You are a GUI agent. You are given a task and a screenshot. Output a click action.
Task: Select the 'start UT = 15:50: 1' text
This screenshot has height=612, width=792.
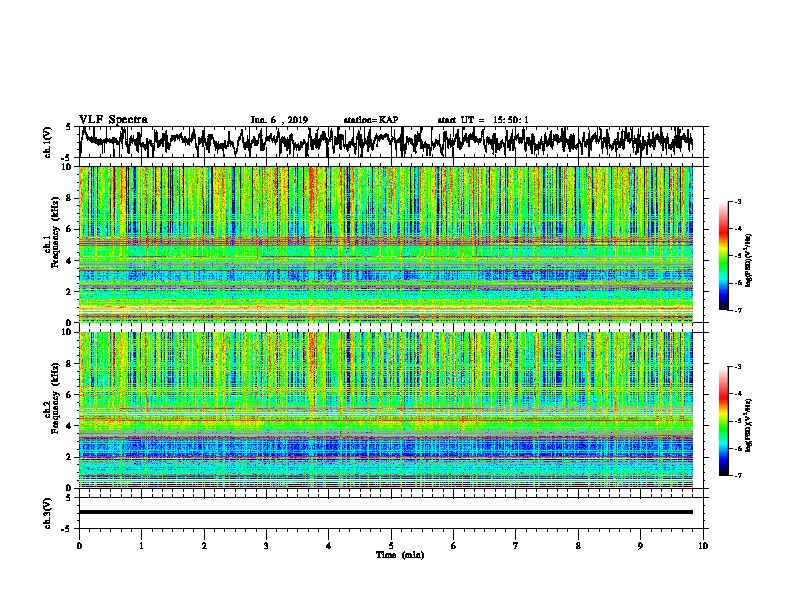click(483, 120)
